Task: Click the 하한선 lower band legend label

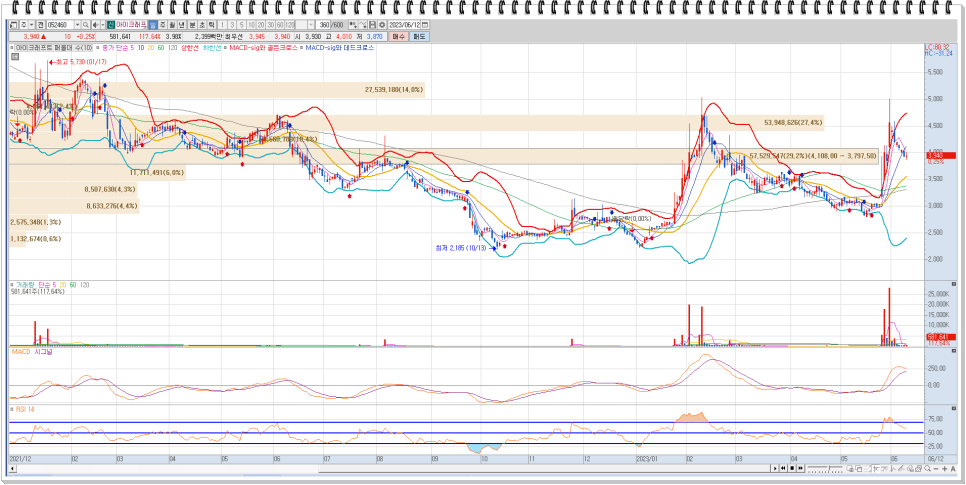Action: coord(212,47)
